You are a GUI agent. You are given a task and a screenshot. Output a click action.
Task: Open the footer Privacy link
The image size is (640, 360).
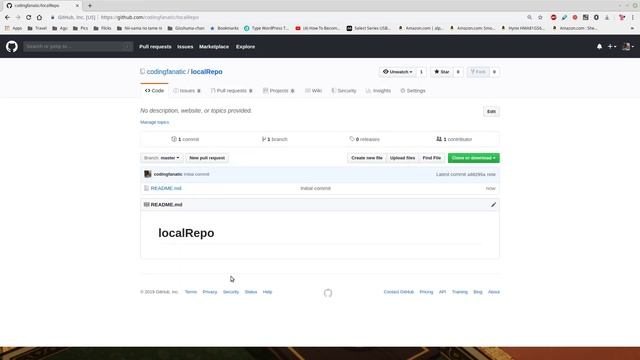click(x=210, y=292)
